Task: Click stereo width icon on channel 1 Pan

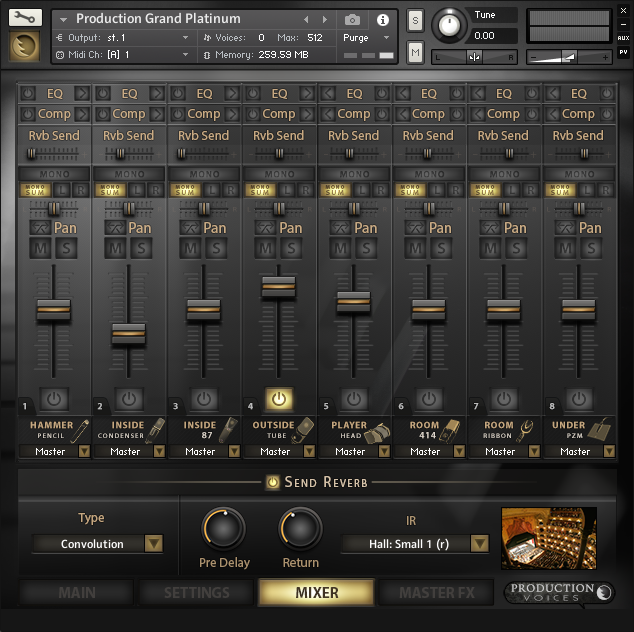Action: (40, 228)
